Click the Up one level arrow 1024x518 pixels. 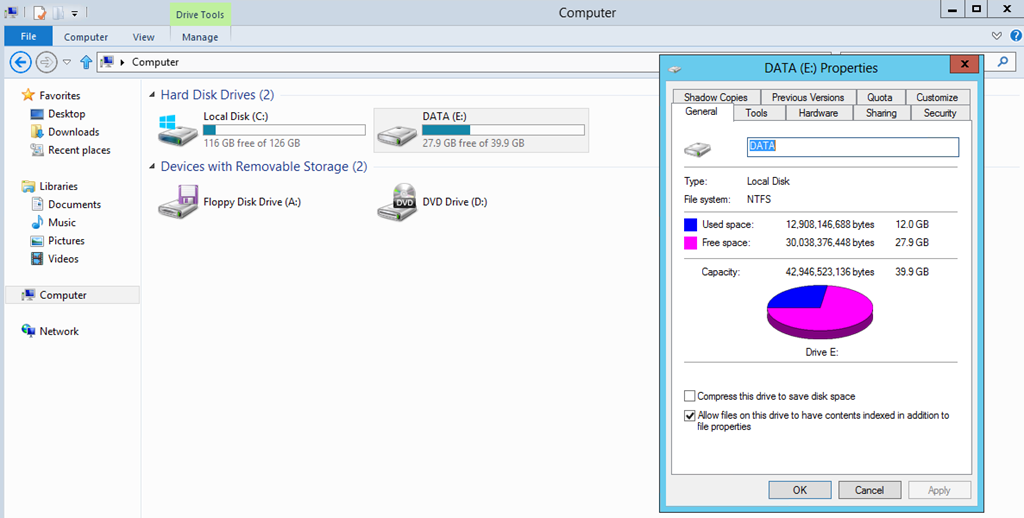click(86, 62)
